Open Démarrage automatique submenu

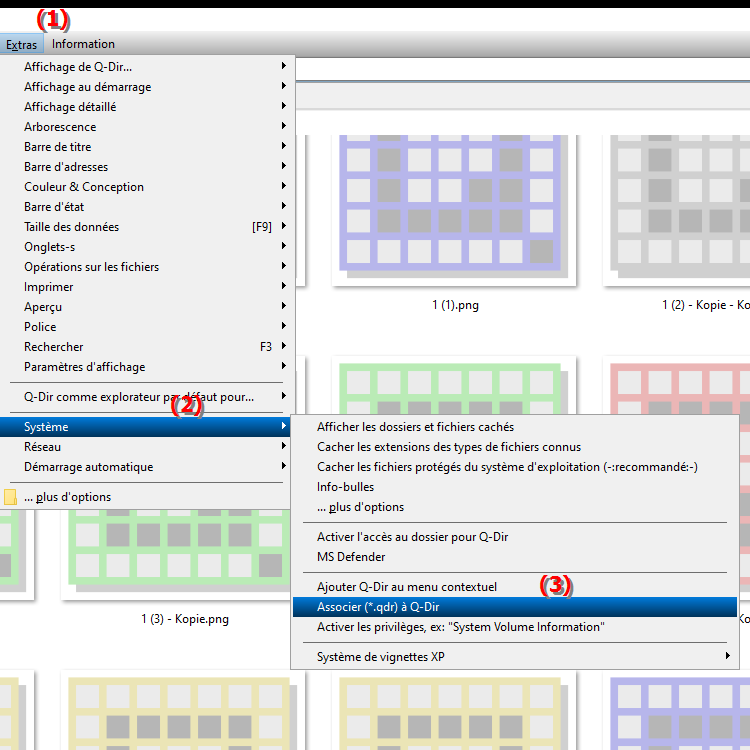tap(145, 467)
